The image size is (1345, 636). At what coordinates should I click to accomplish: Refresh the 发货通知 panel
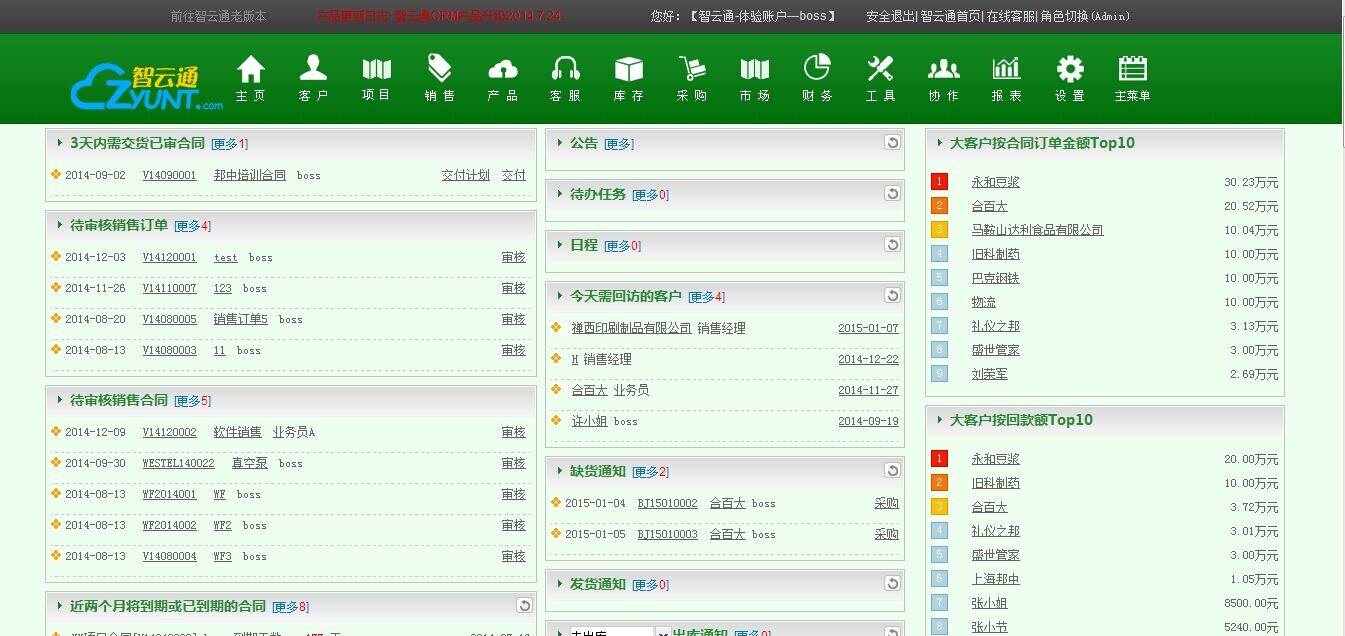(x=892, y=584)
